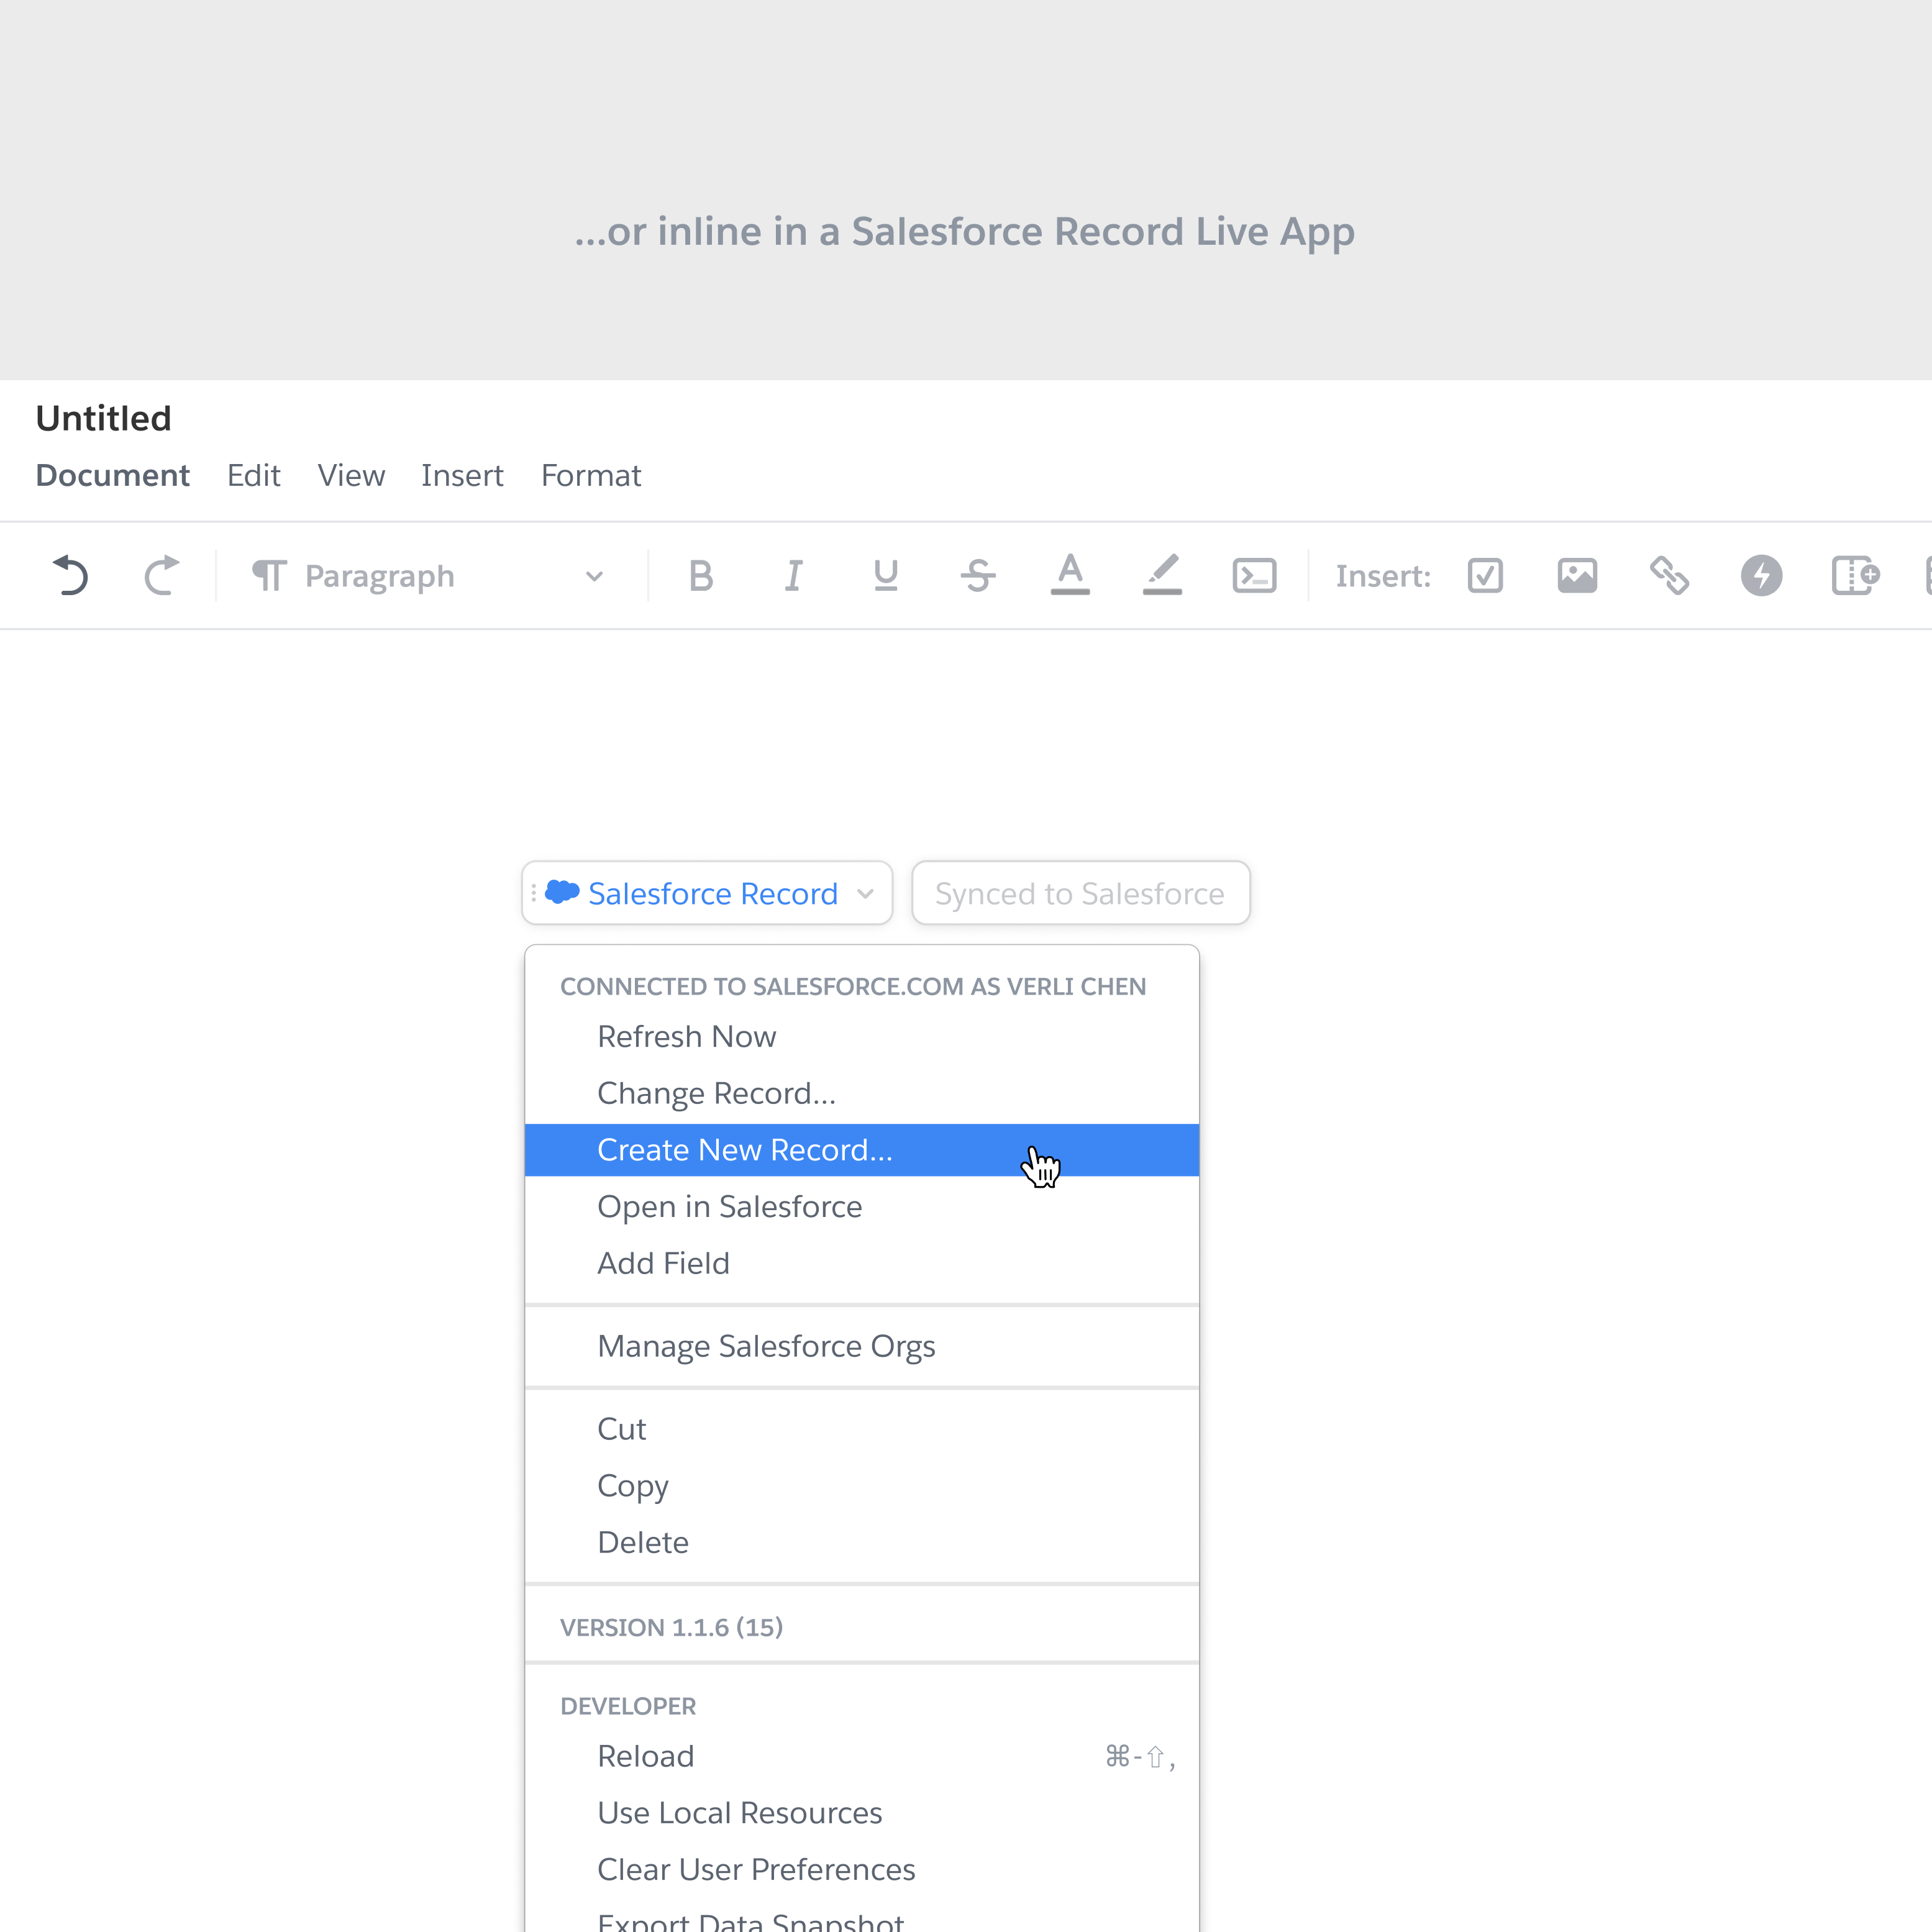Screen dimensions: 1932x1932
Task: Choose Copy from the menu
Action: tap(862, 1486)
